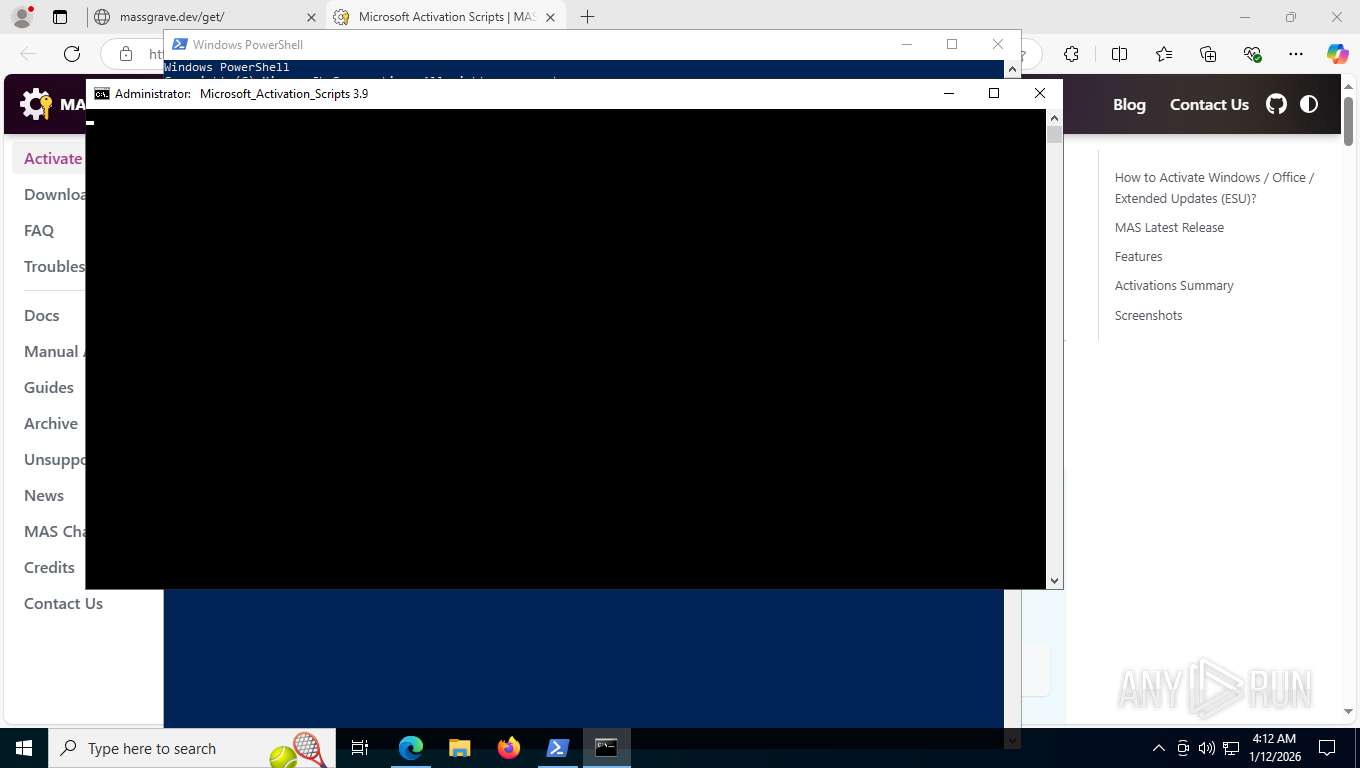
Task: Open Docs in the sidebar
Action: (42, 315)
